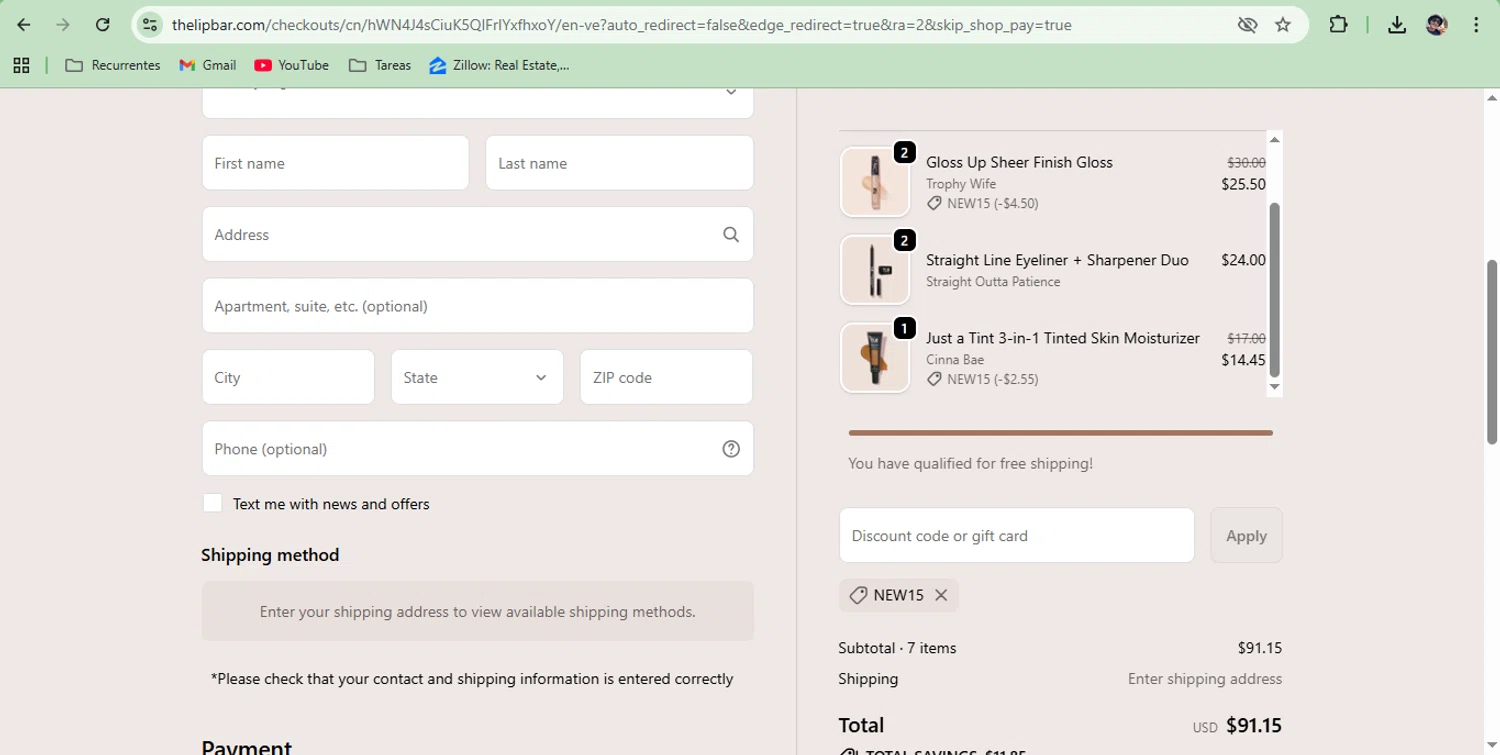The height and width of the screenshot is (755, 1500).
Task: Open Tareas bookmark folder
Action: pyautogui.click(x=380, y=65)
